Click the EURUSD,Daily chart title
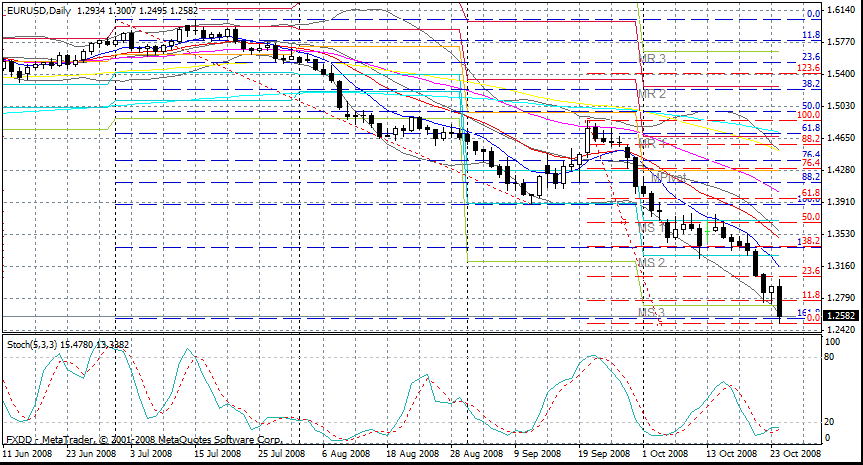 point(38,7)
